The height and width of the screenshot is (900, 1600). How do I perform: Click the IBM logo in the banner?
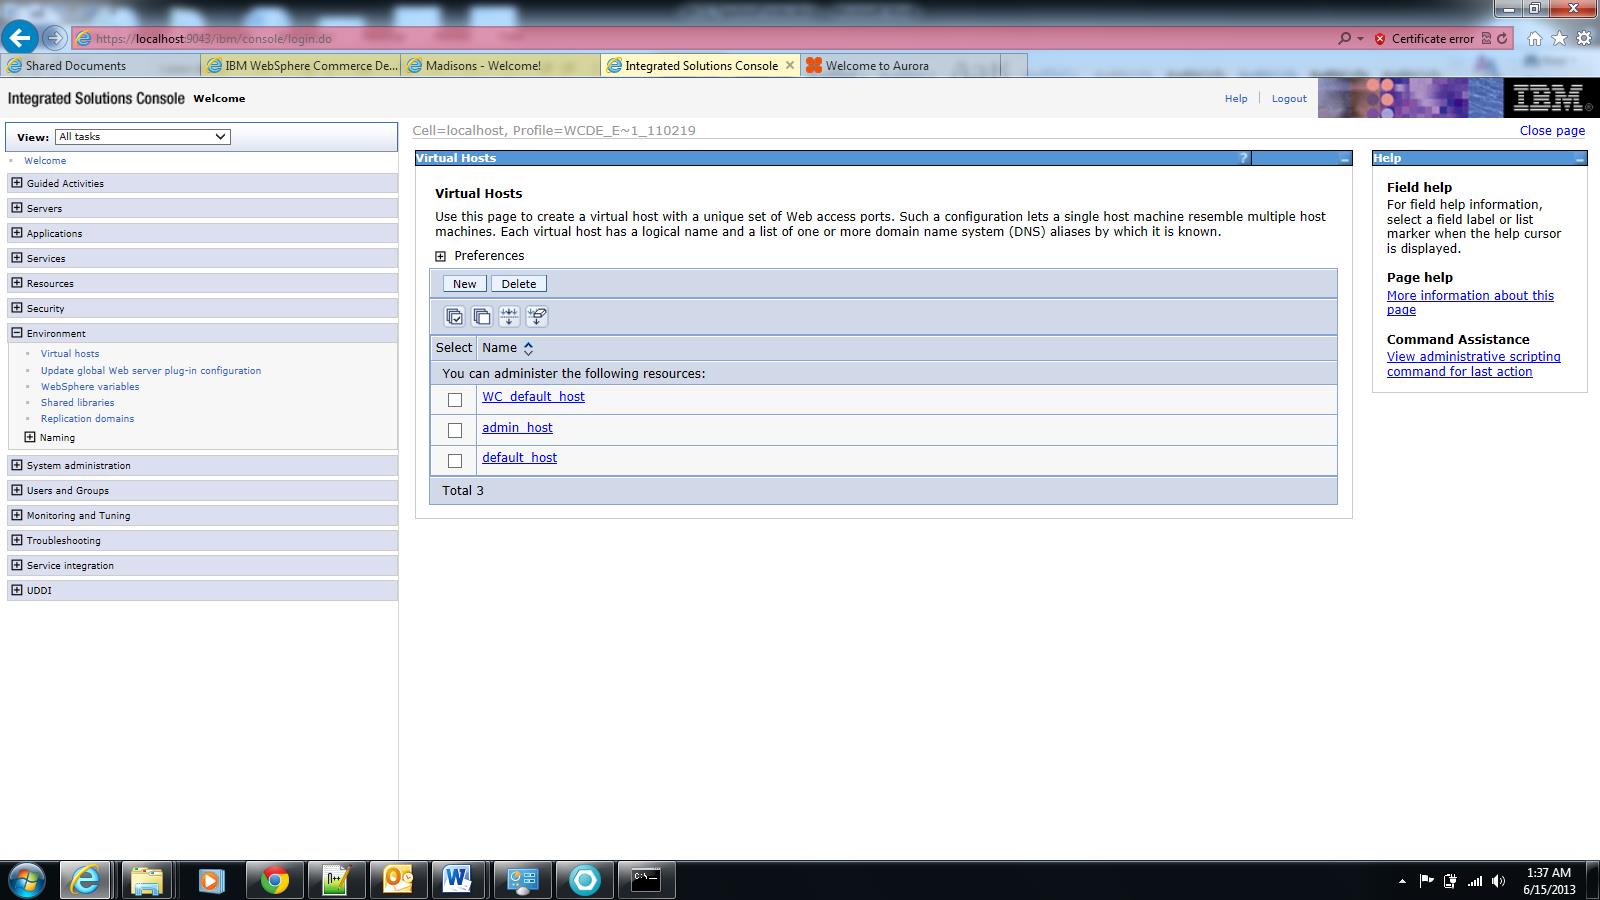click(x=1552, y=97)
